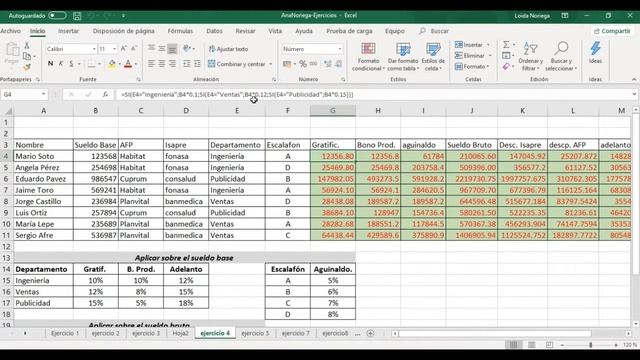Image resolution: width=640 pixels, height=360 pixels.
Task: Switch to Insertar ribbon tab
Action: click(68, 31)
